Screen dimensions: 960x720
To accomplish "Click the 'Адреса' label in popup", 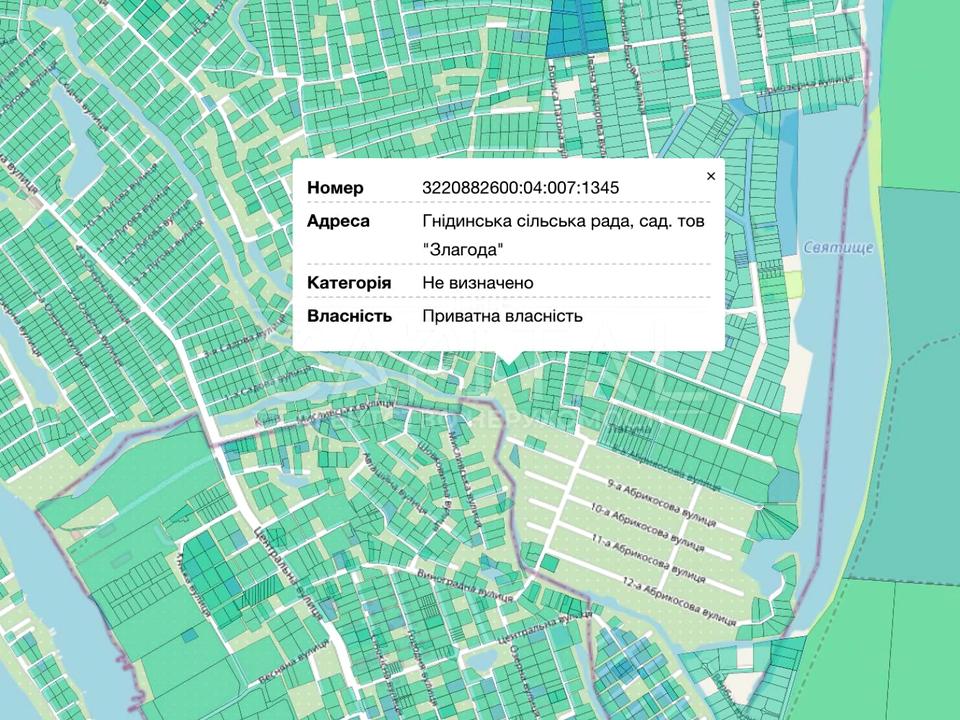I will pos(338,220).
